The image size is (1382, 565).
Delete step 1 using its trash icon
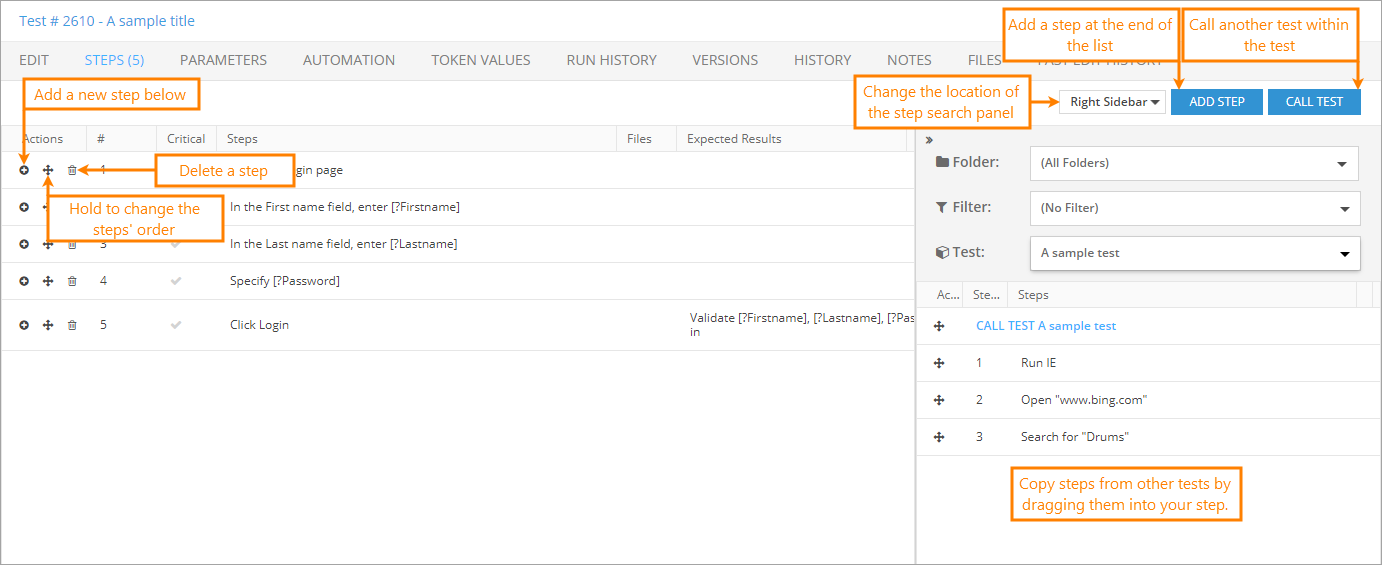[72, 170]
